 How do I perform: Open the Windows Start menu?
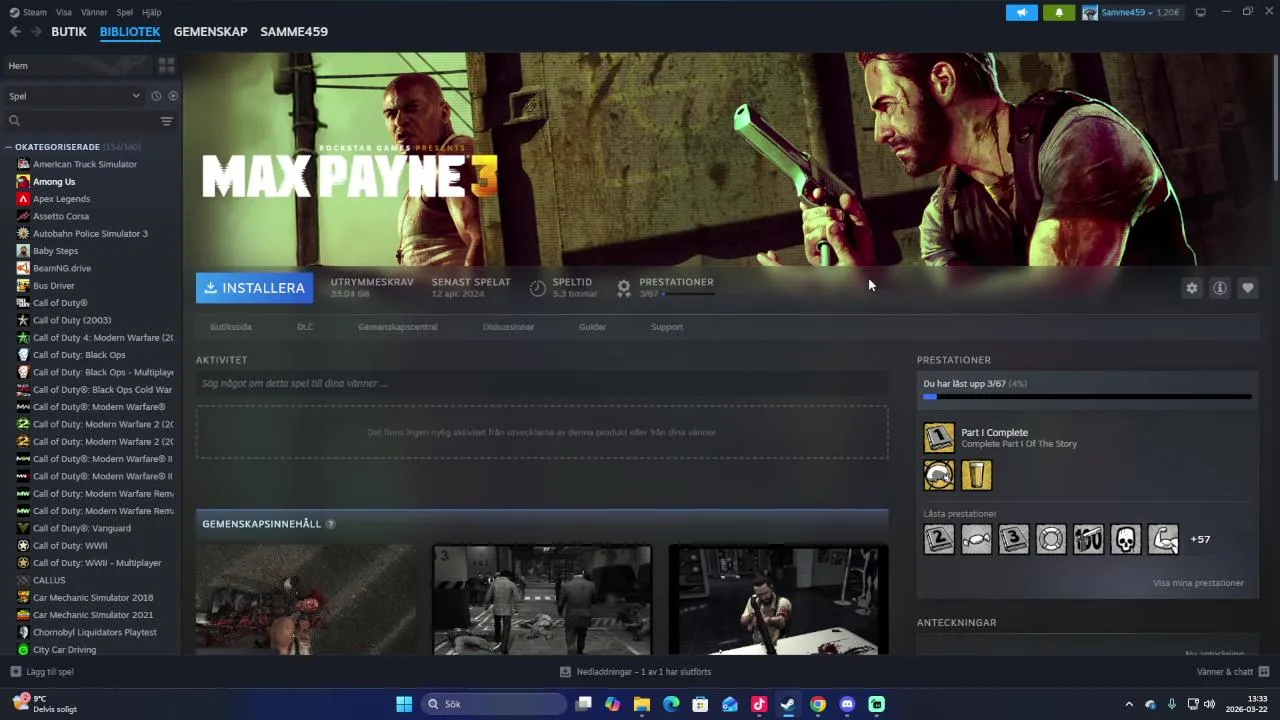tap(404, 704)
